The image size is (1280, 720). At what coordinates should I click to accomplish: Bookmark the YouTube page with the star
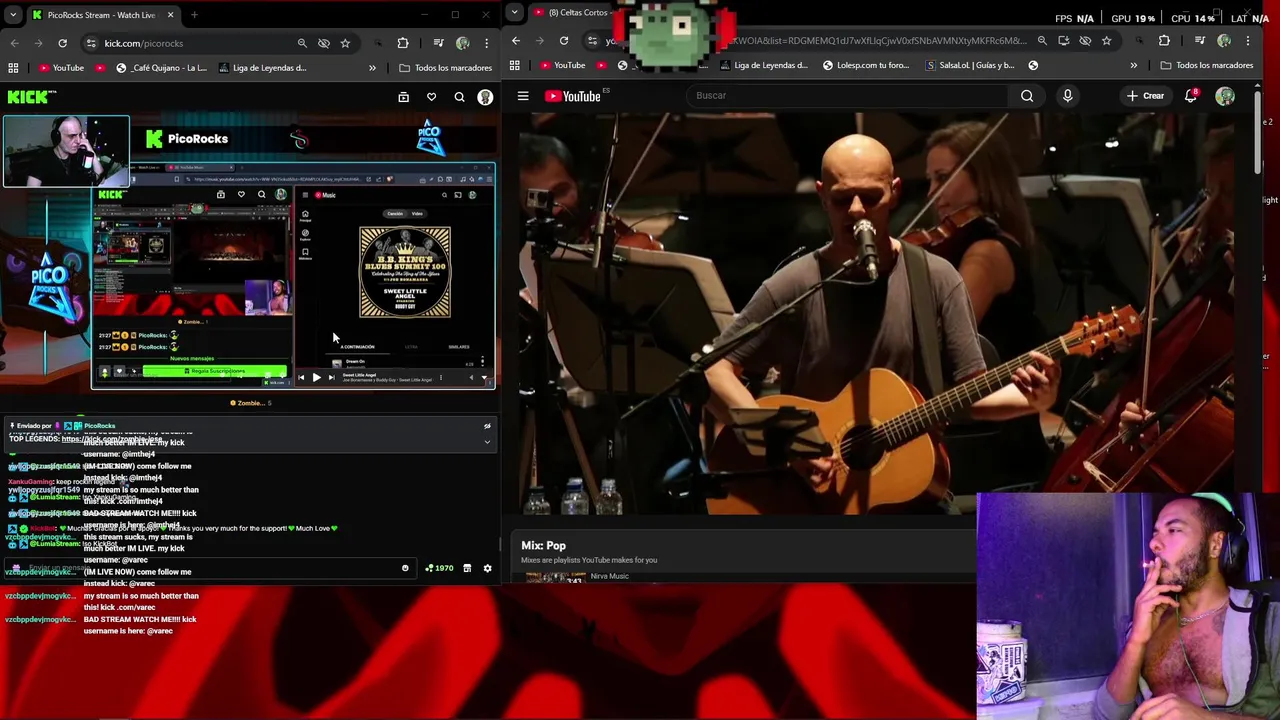click(x=1106, y=41)
